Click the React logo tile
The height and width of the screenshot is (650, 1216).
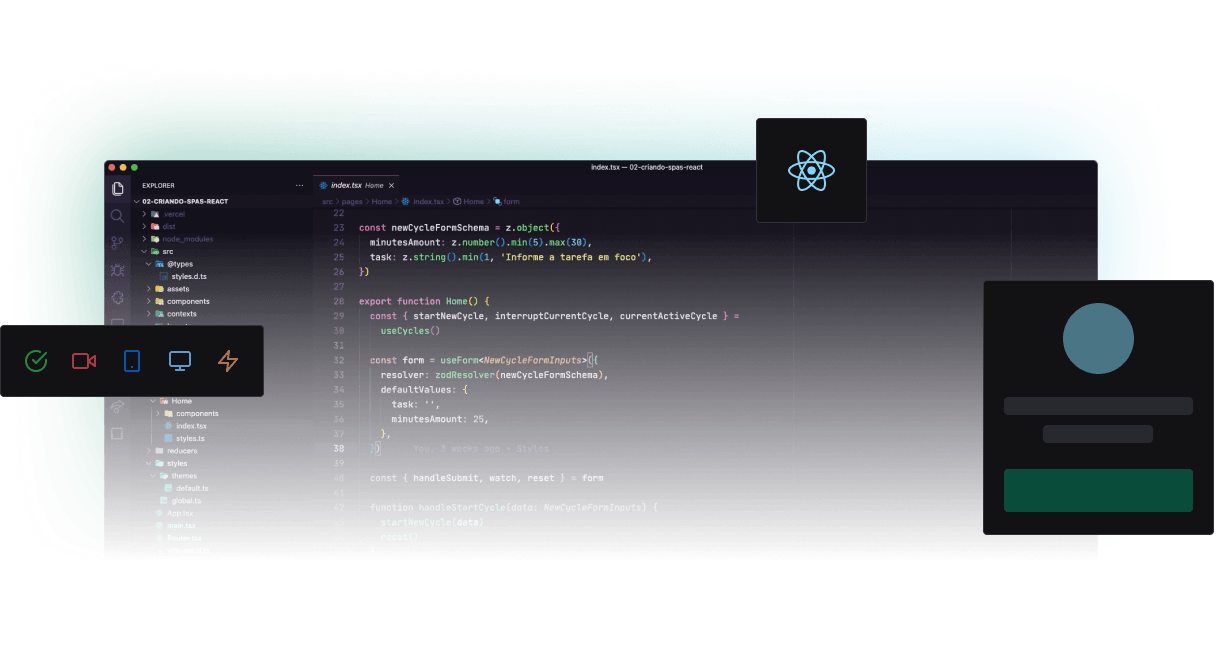[x=811, y=170]
